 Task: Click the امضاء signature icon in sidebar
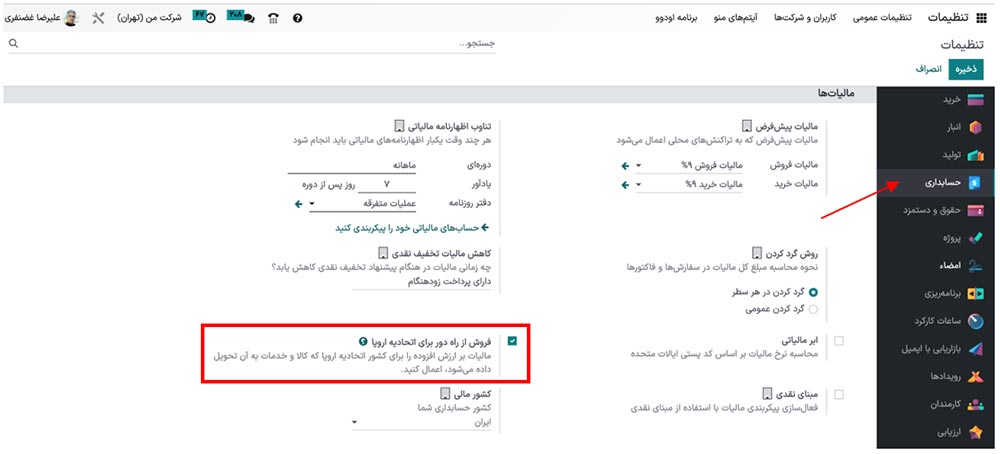976,266
